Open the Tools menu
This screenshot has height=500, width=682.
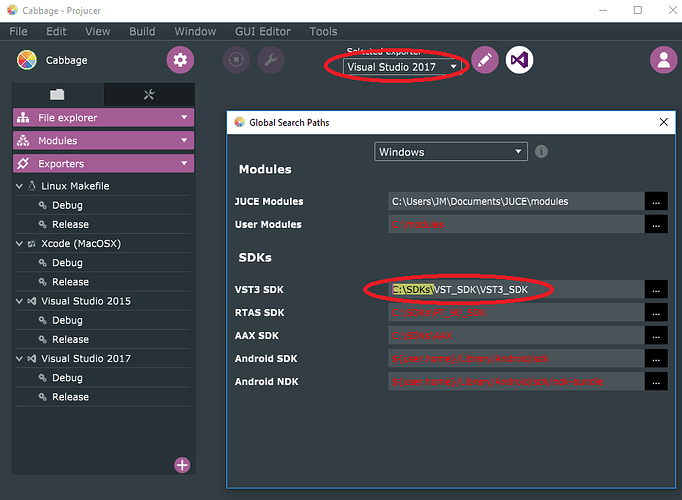tap(323, 31)
